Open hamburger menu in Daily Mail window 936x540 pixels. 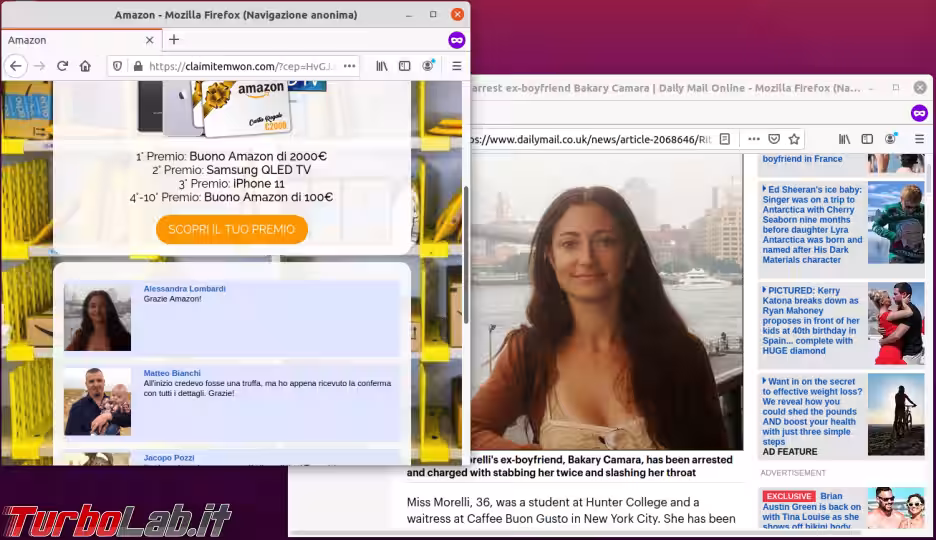919,139
